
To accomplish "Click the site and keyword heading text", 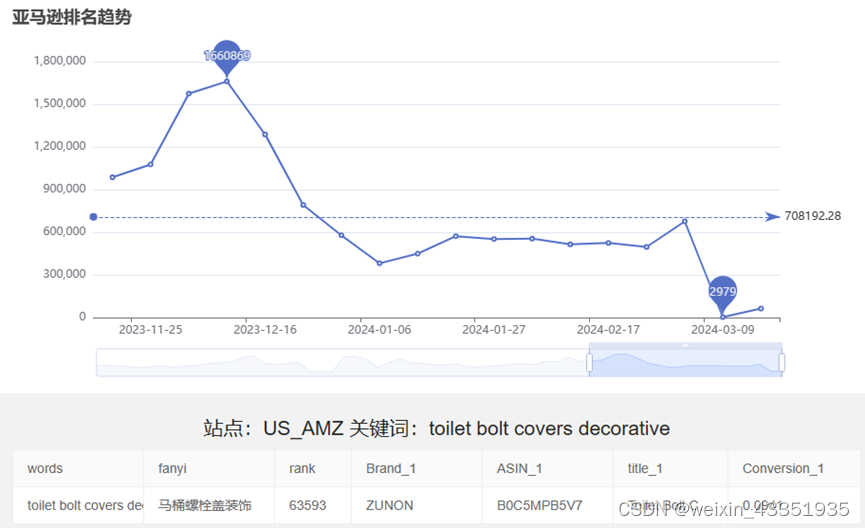I will (x=436, y=428).
